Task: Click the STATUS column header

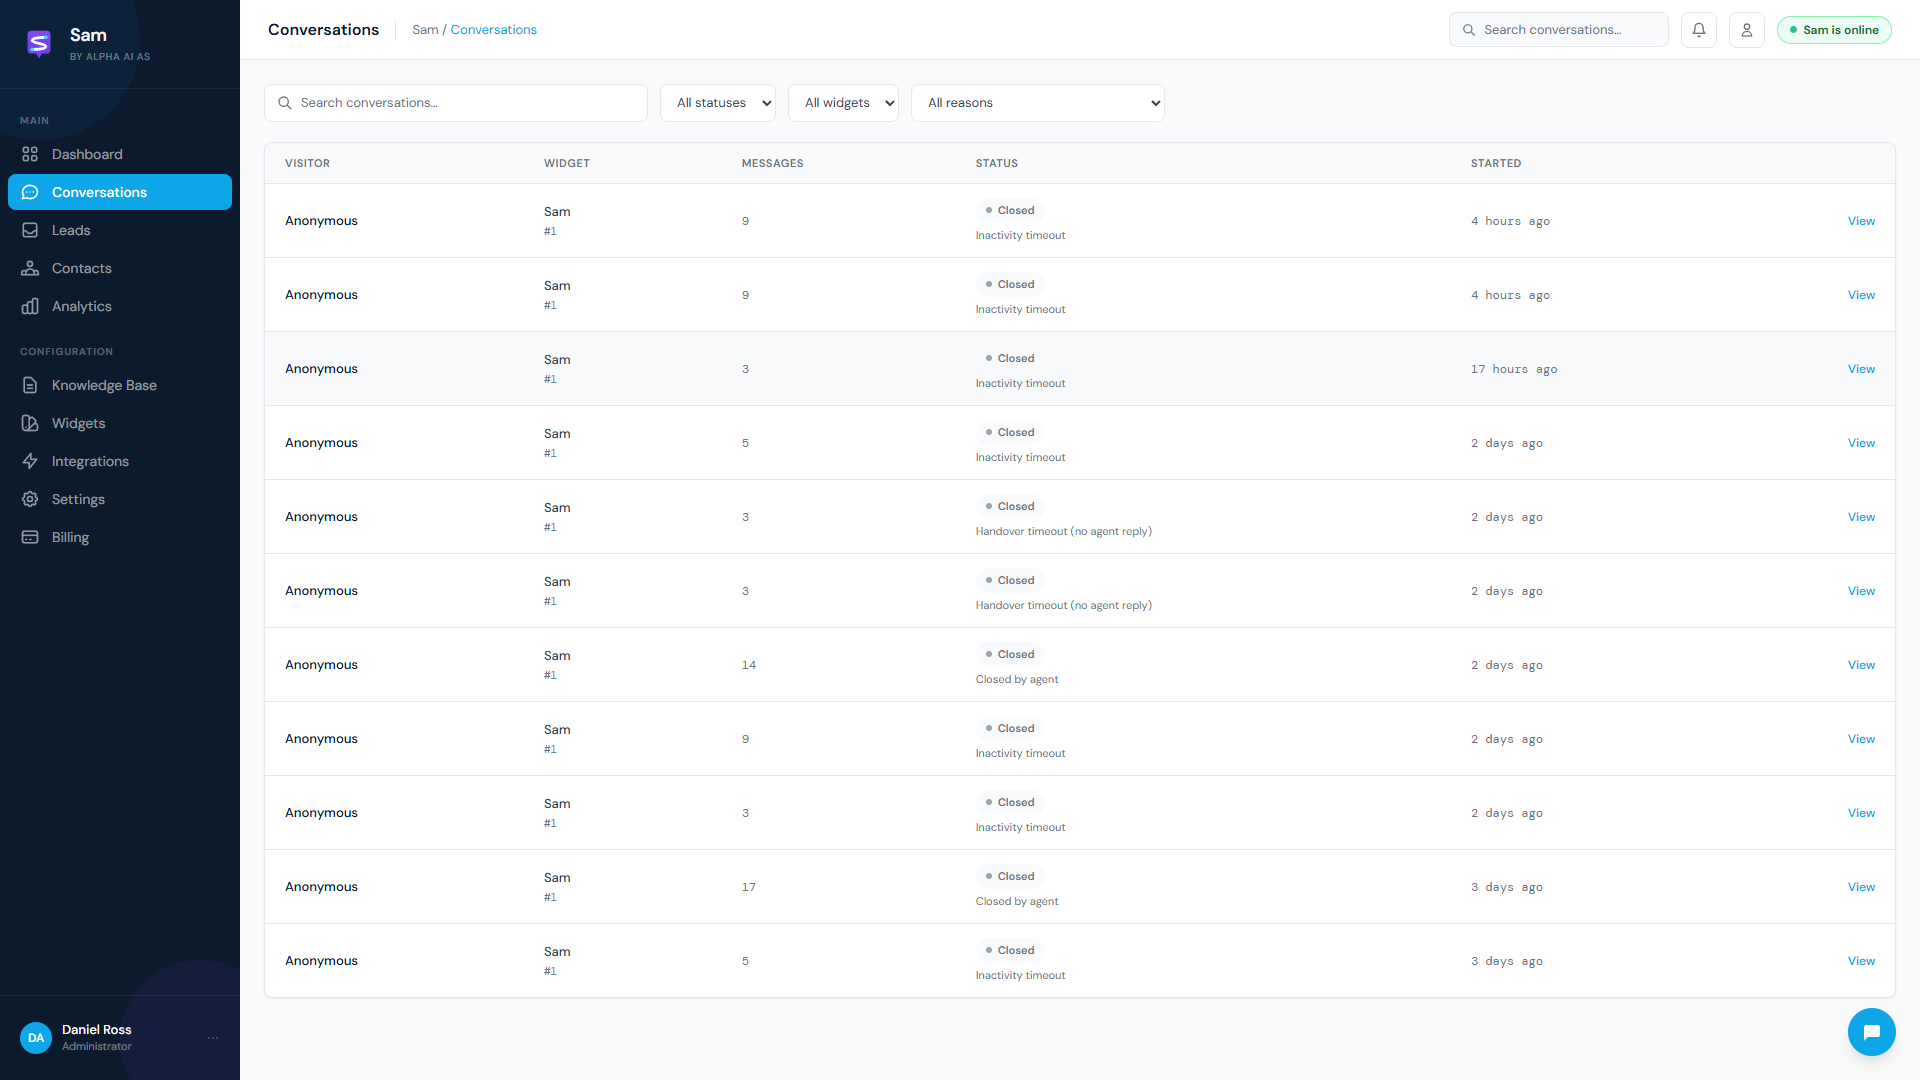Action: [997, 163]
